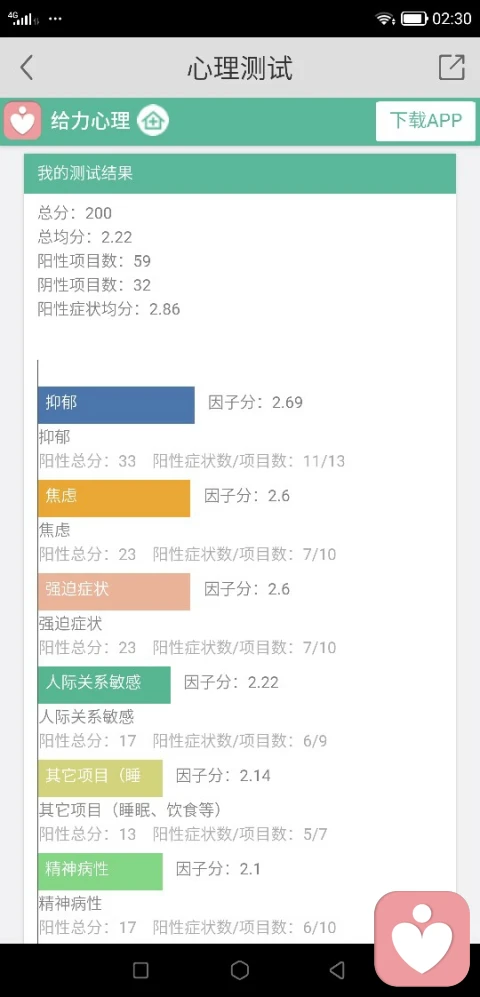Select the orange 焦虑 bar
The image size is (480, 997).
coord(114,498)
